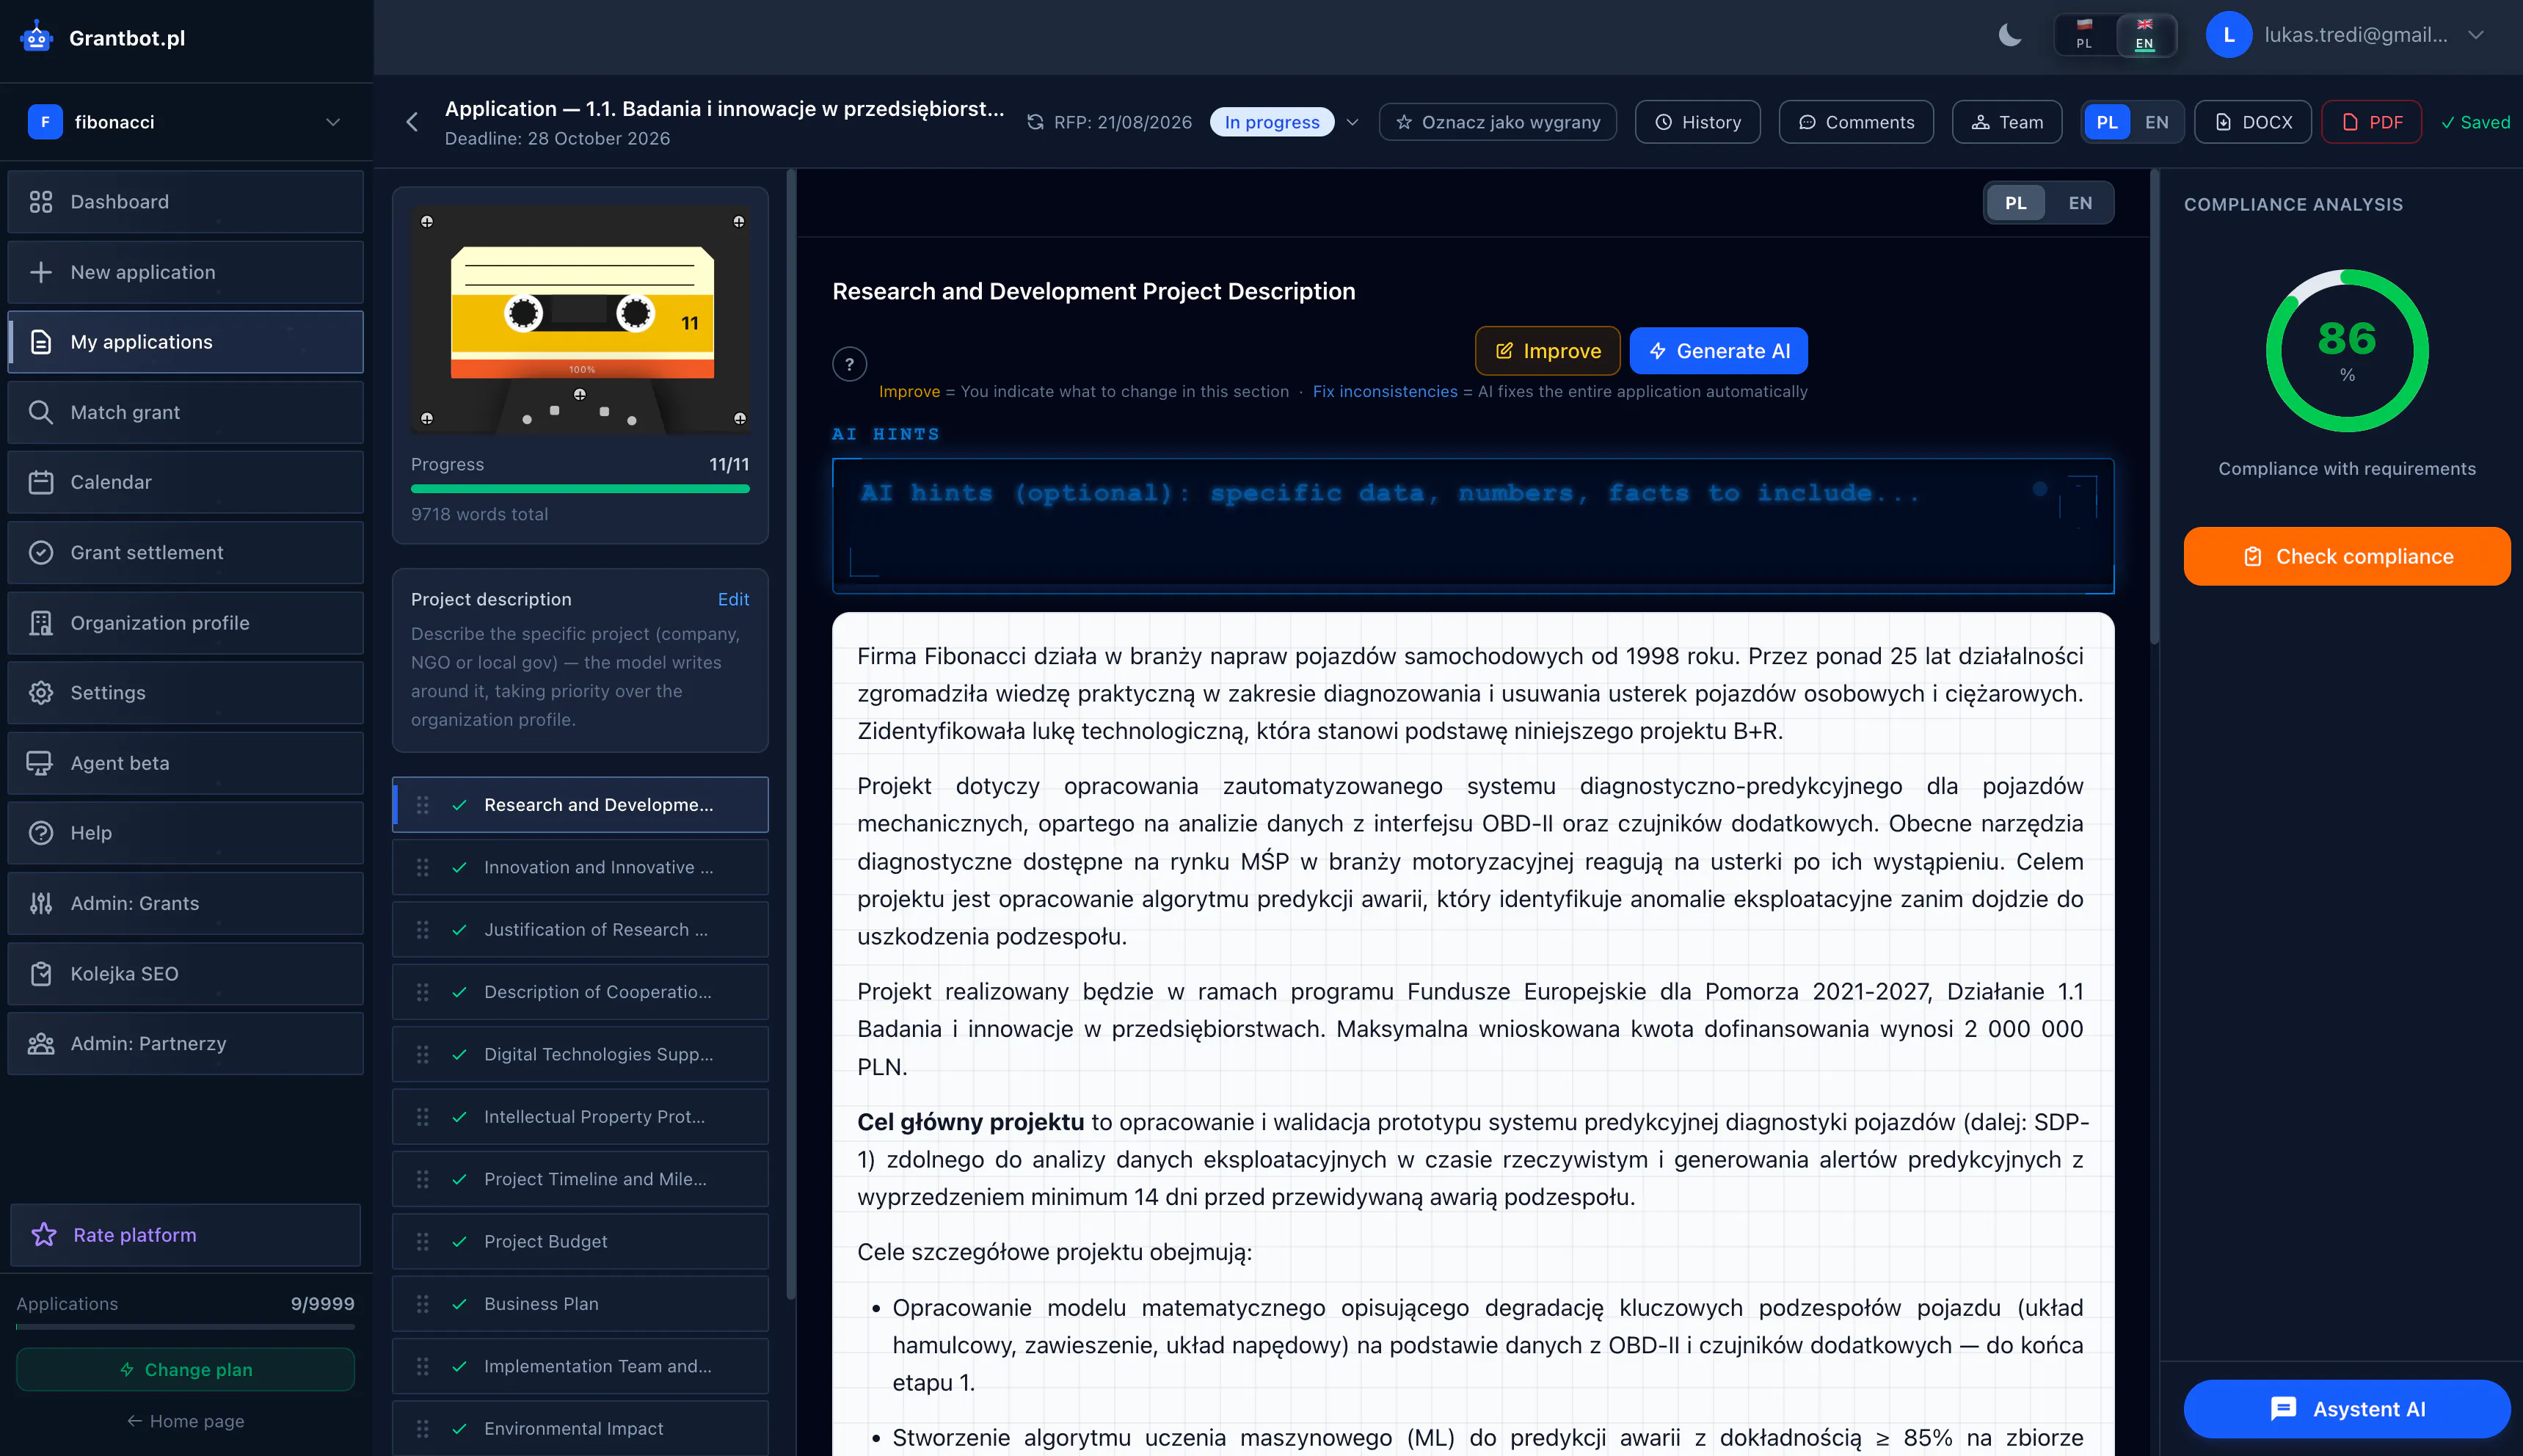The height and width of the screenshot is (1456, 2523).
Task: Select EN in the editor language toggle
Action: click(2080, 203)
